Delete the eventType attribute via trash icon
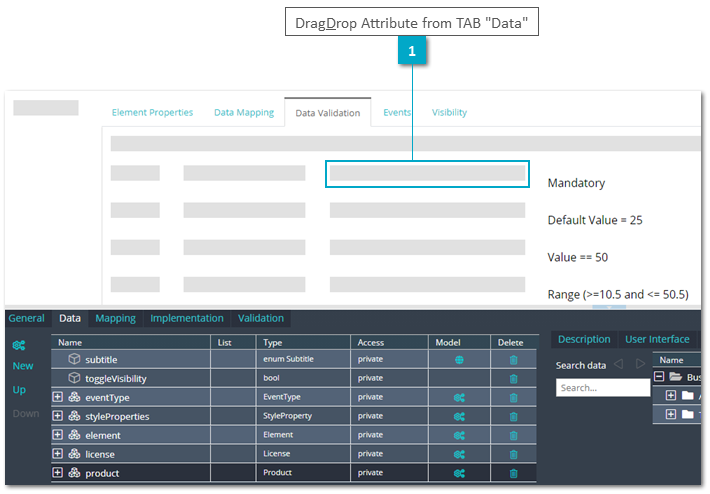The image size is (710, 494). pos(513,398)
